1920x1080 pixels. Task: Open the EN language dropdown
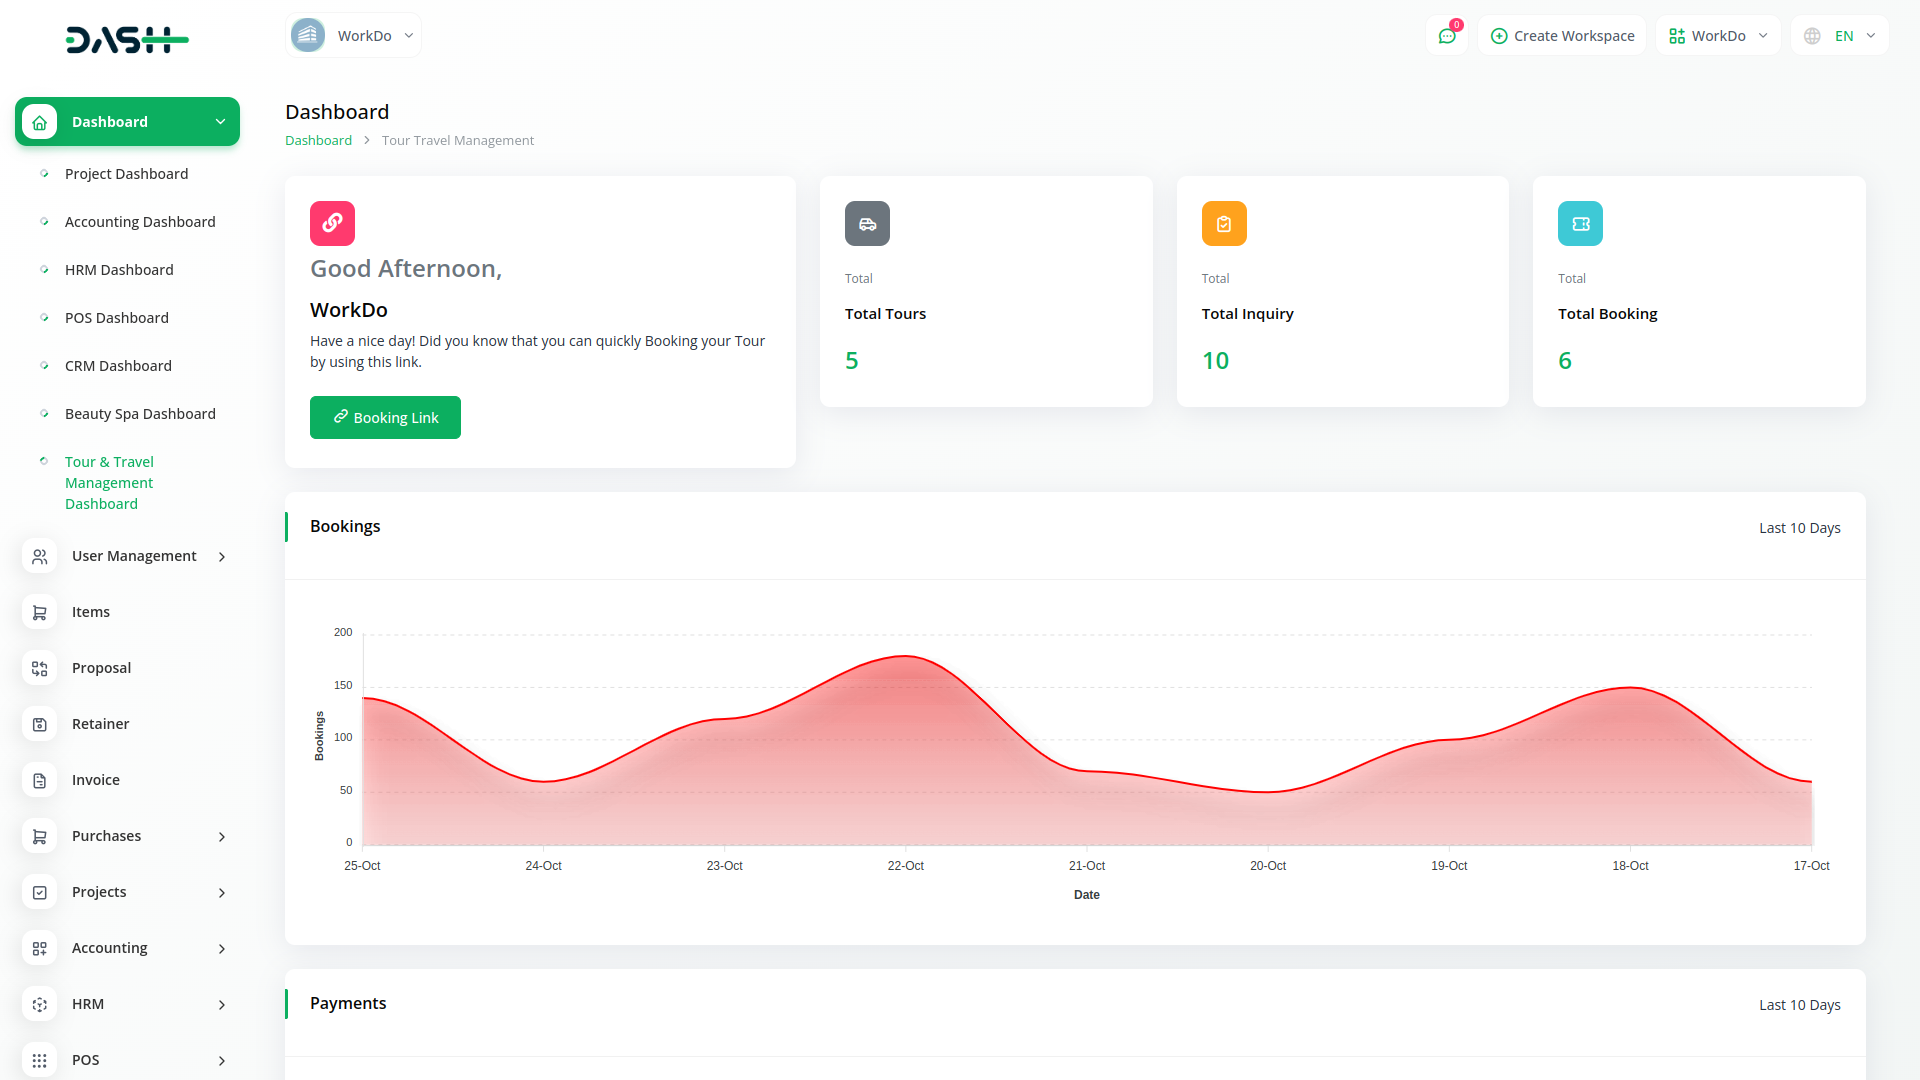click(x=1840, y=36)
